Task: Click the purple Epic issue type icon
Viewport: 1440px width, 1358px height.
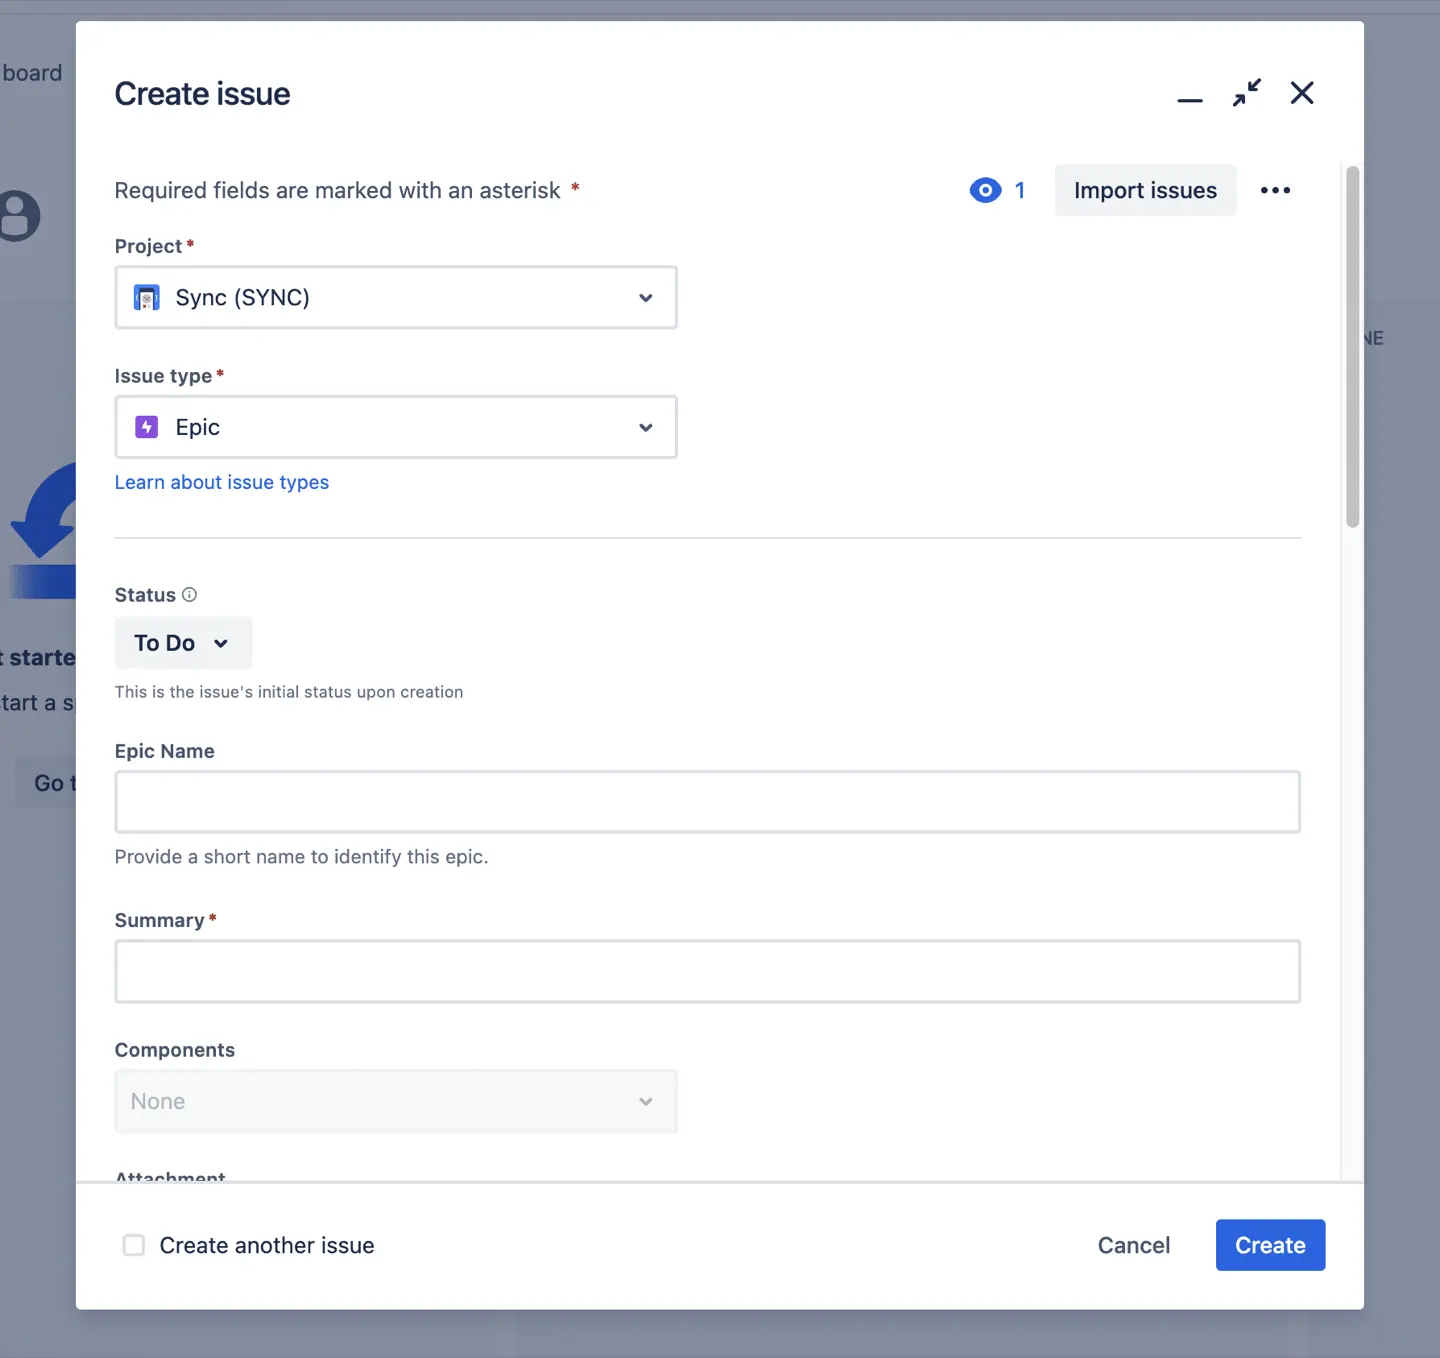Action: [x=146, y=427]
